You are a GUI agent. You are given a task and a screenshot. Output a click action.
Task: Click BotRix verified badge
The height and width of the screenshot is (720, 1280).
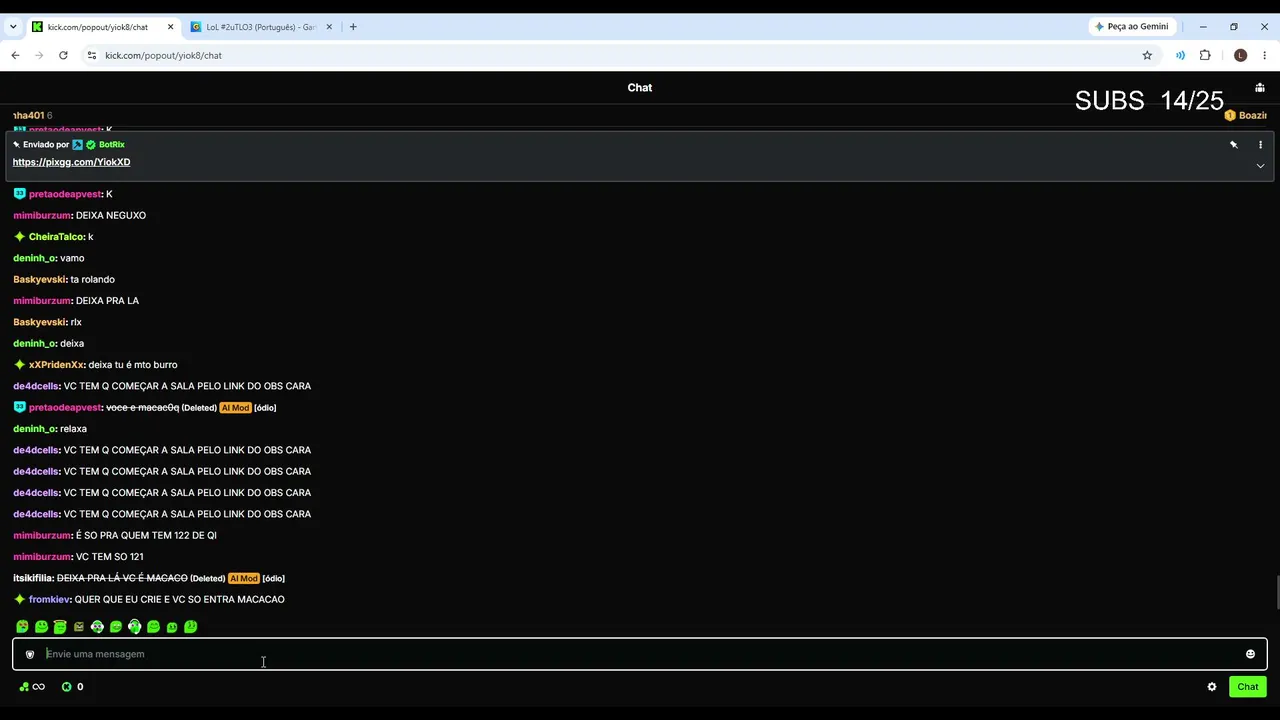click(91, 145)
